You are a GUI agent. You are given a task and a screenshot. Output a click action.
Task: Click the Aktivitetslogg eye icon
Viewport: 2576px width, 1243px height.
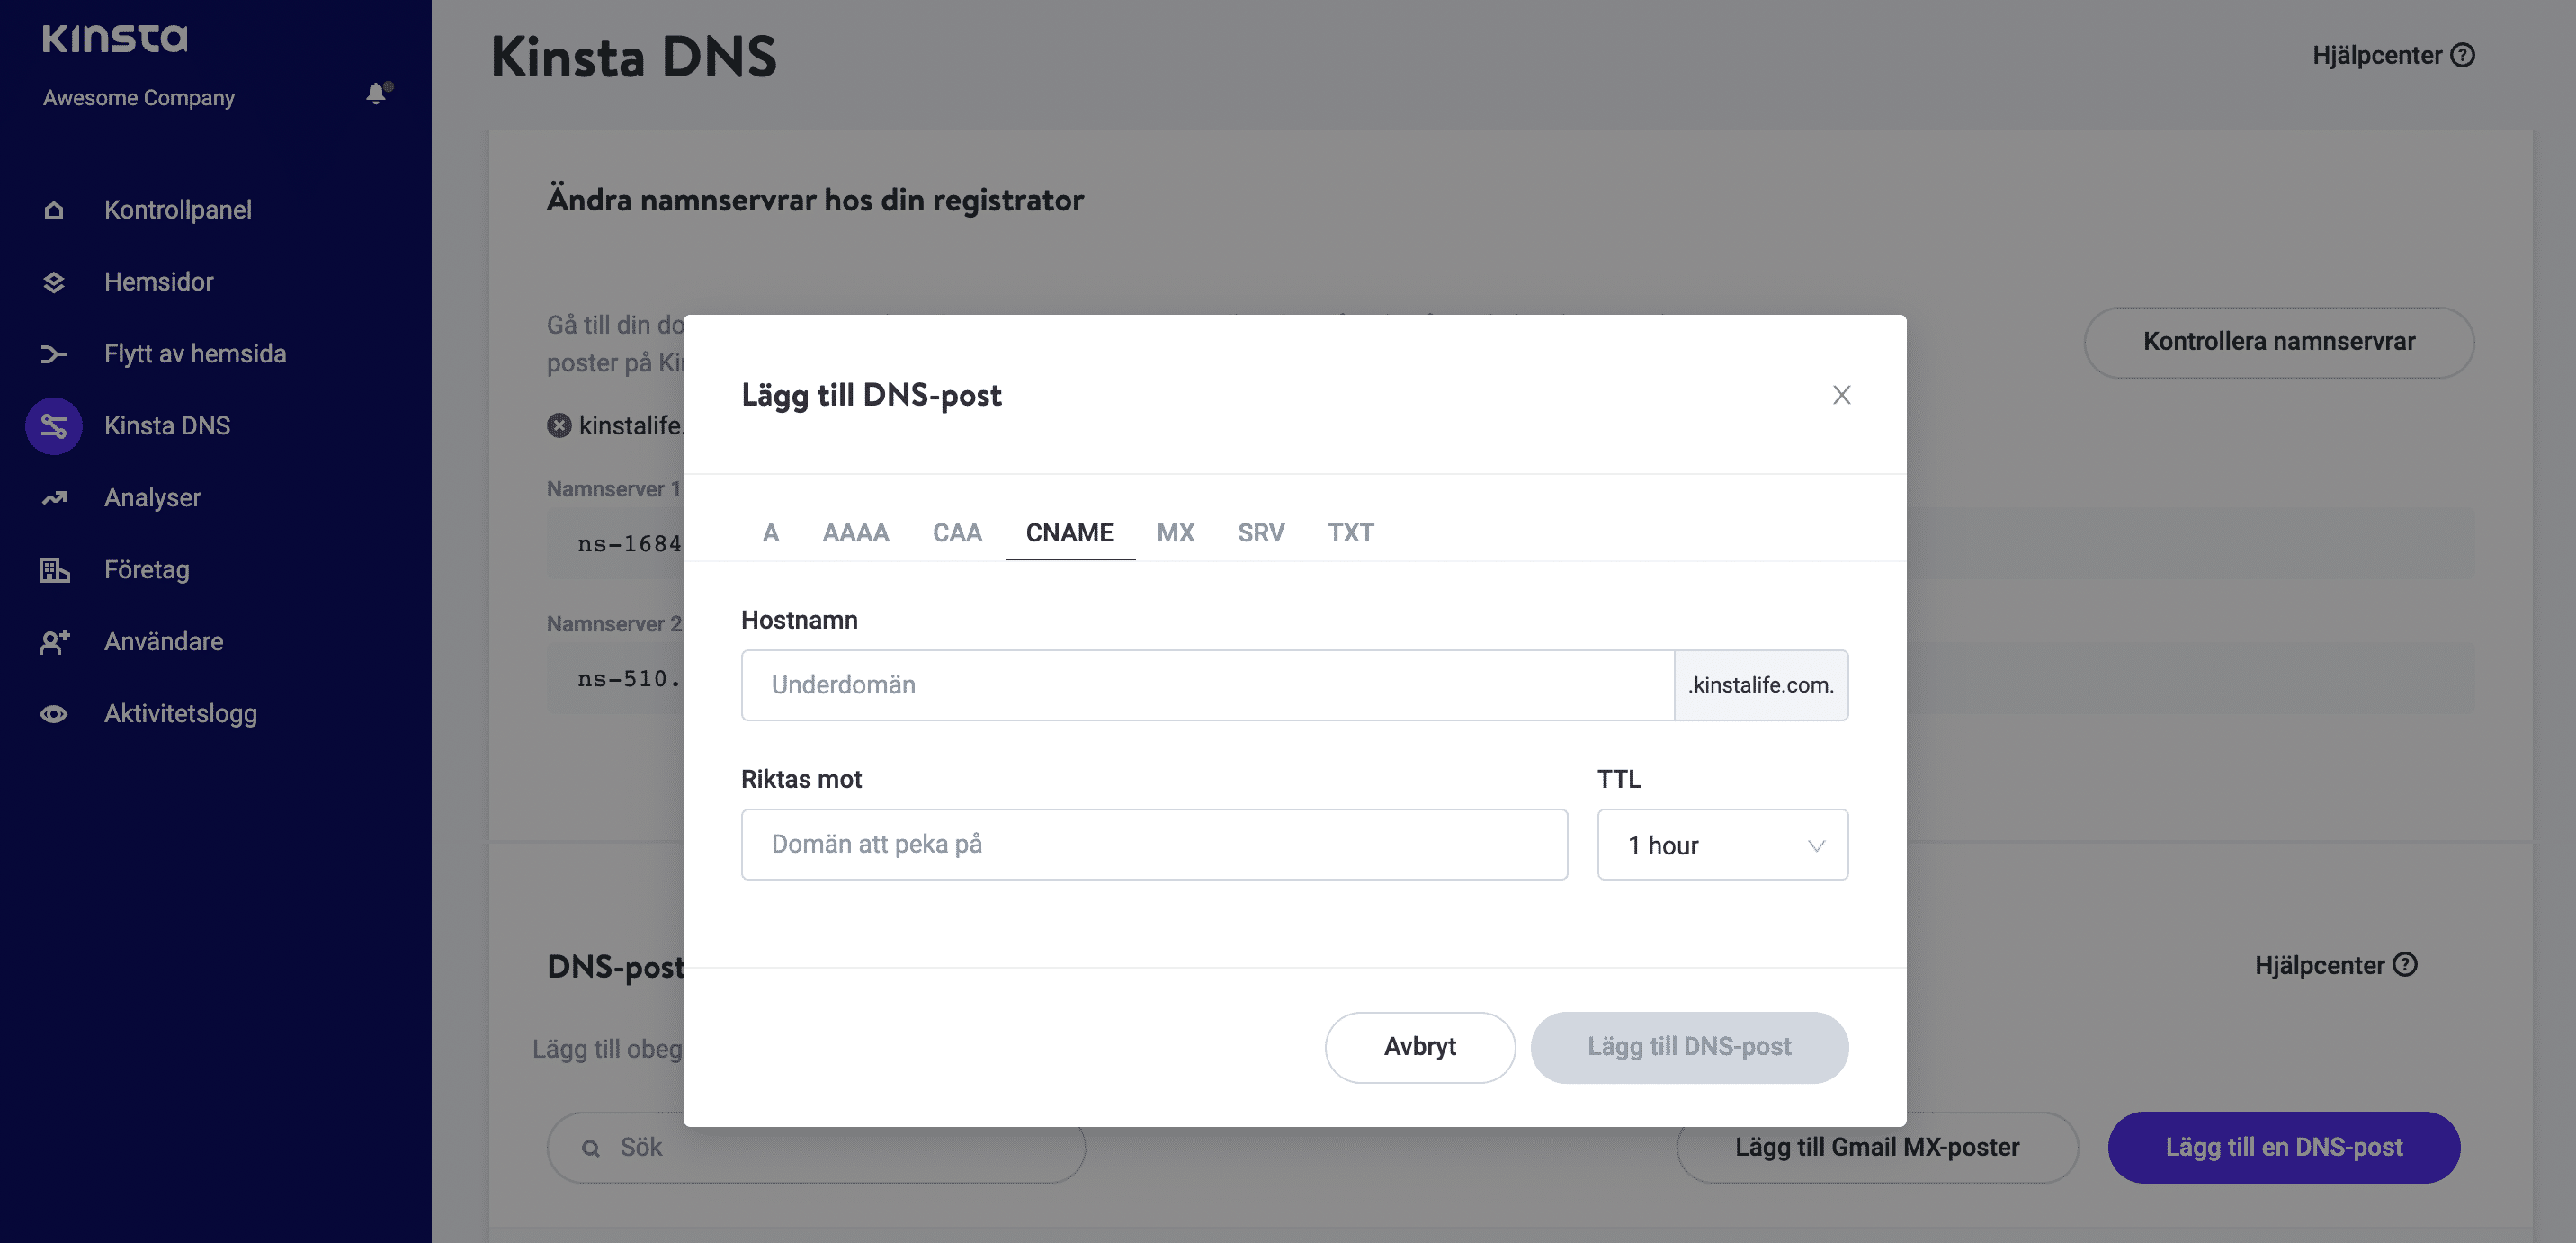pos(54,714)
